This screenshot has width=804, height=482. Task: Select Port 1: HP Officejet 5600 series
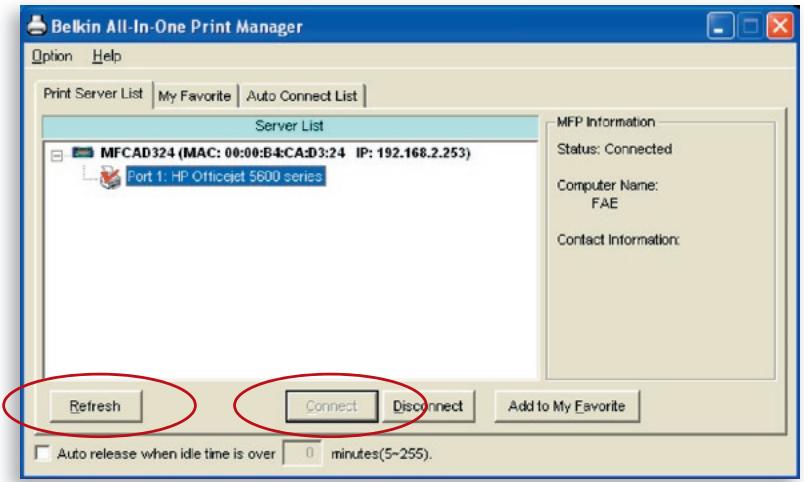coord(226,176)
